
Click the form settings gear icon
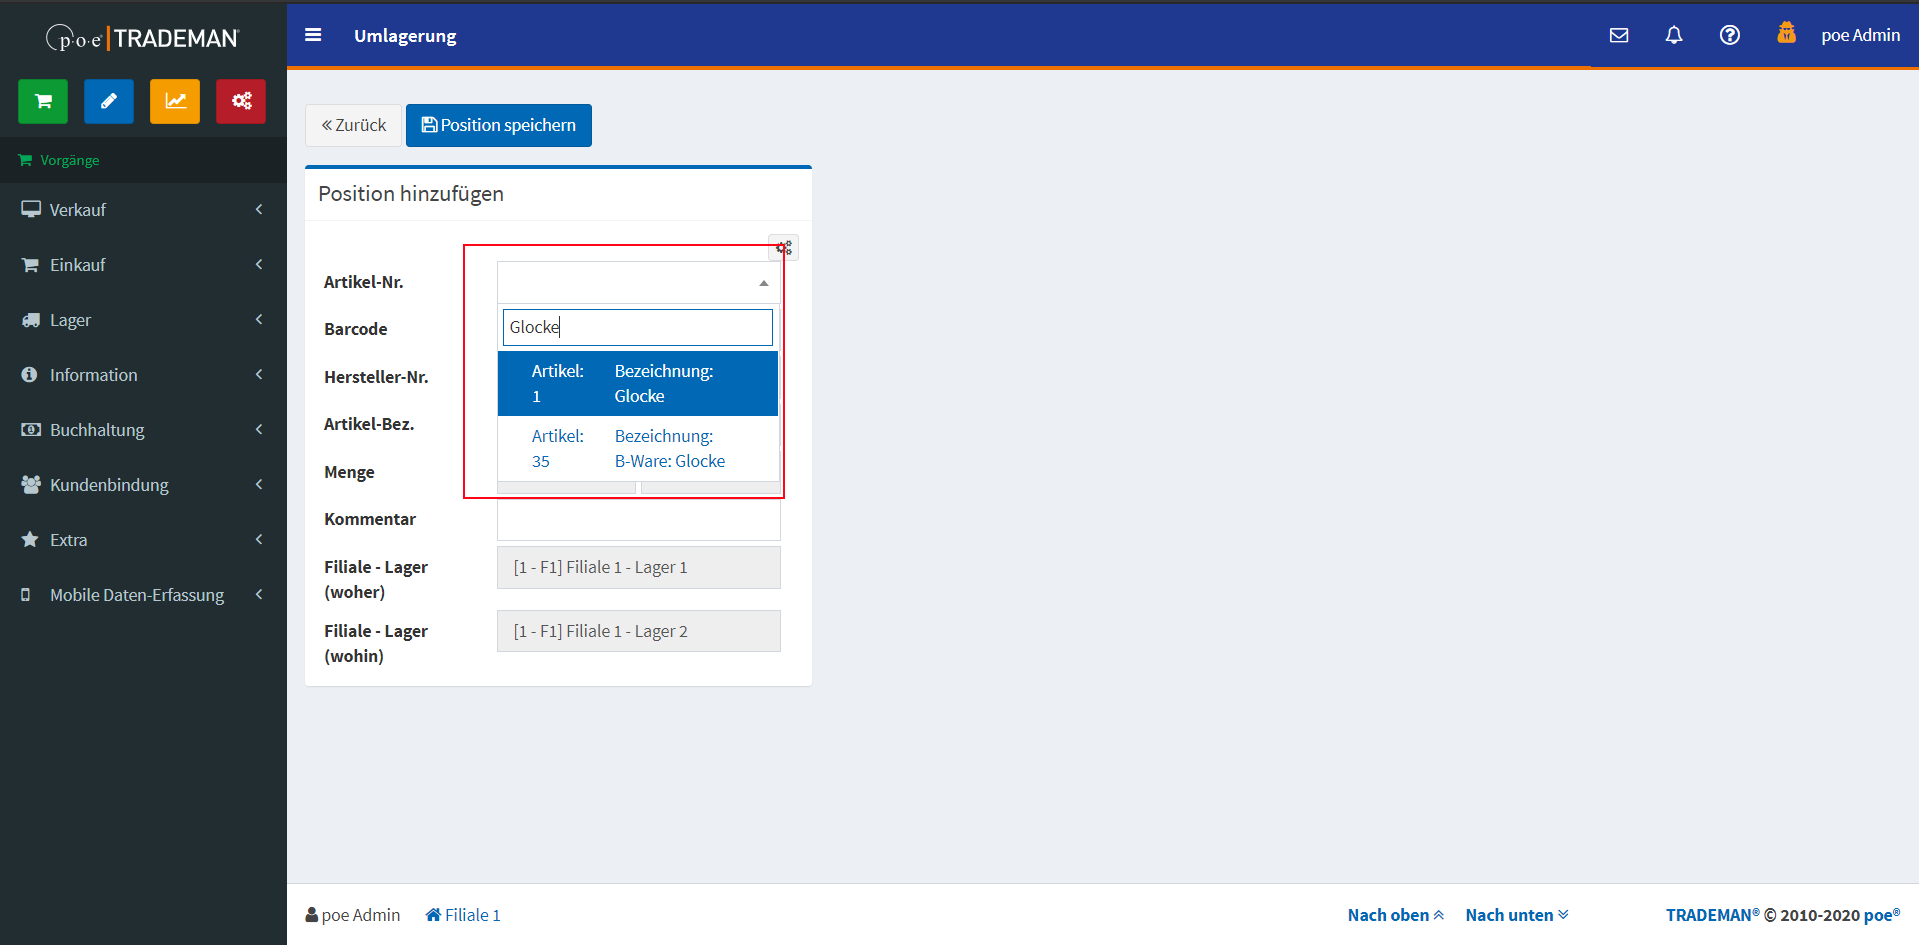click(784, 247)
